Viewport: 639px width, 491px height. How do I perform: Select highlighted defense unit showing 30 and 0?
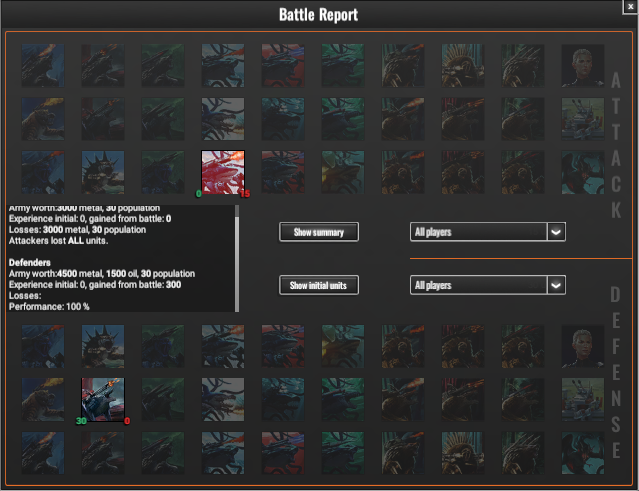pyautogui.click(x=103, y=399)
